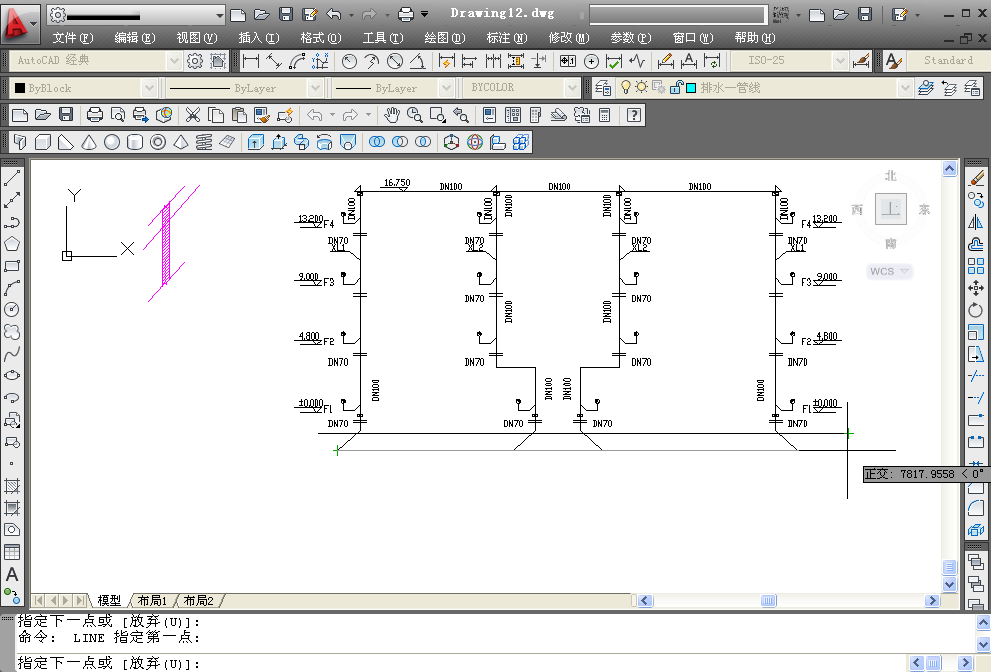Activate the Radius dimension tool
This screenshot has width=991, height=672.
tap(349, 61)
